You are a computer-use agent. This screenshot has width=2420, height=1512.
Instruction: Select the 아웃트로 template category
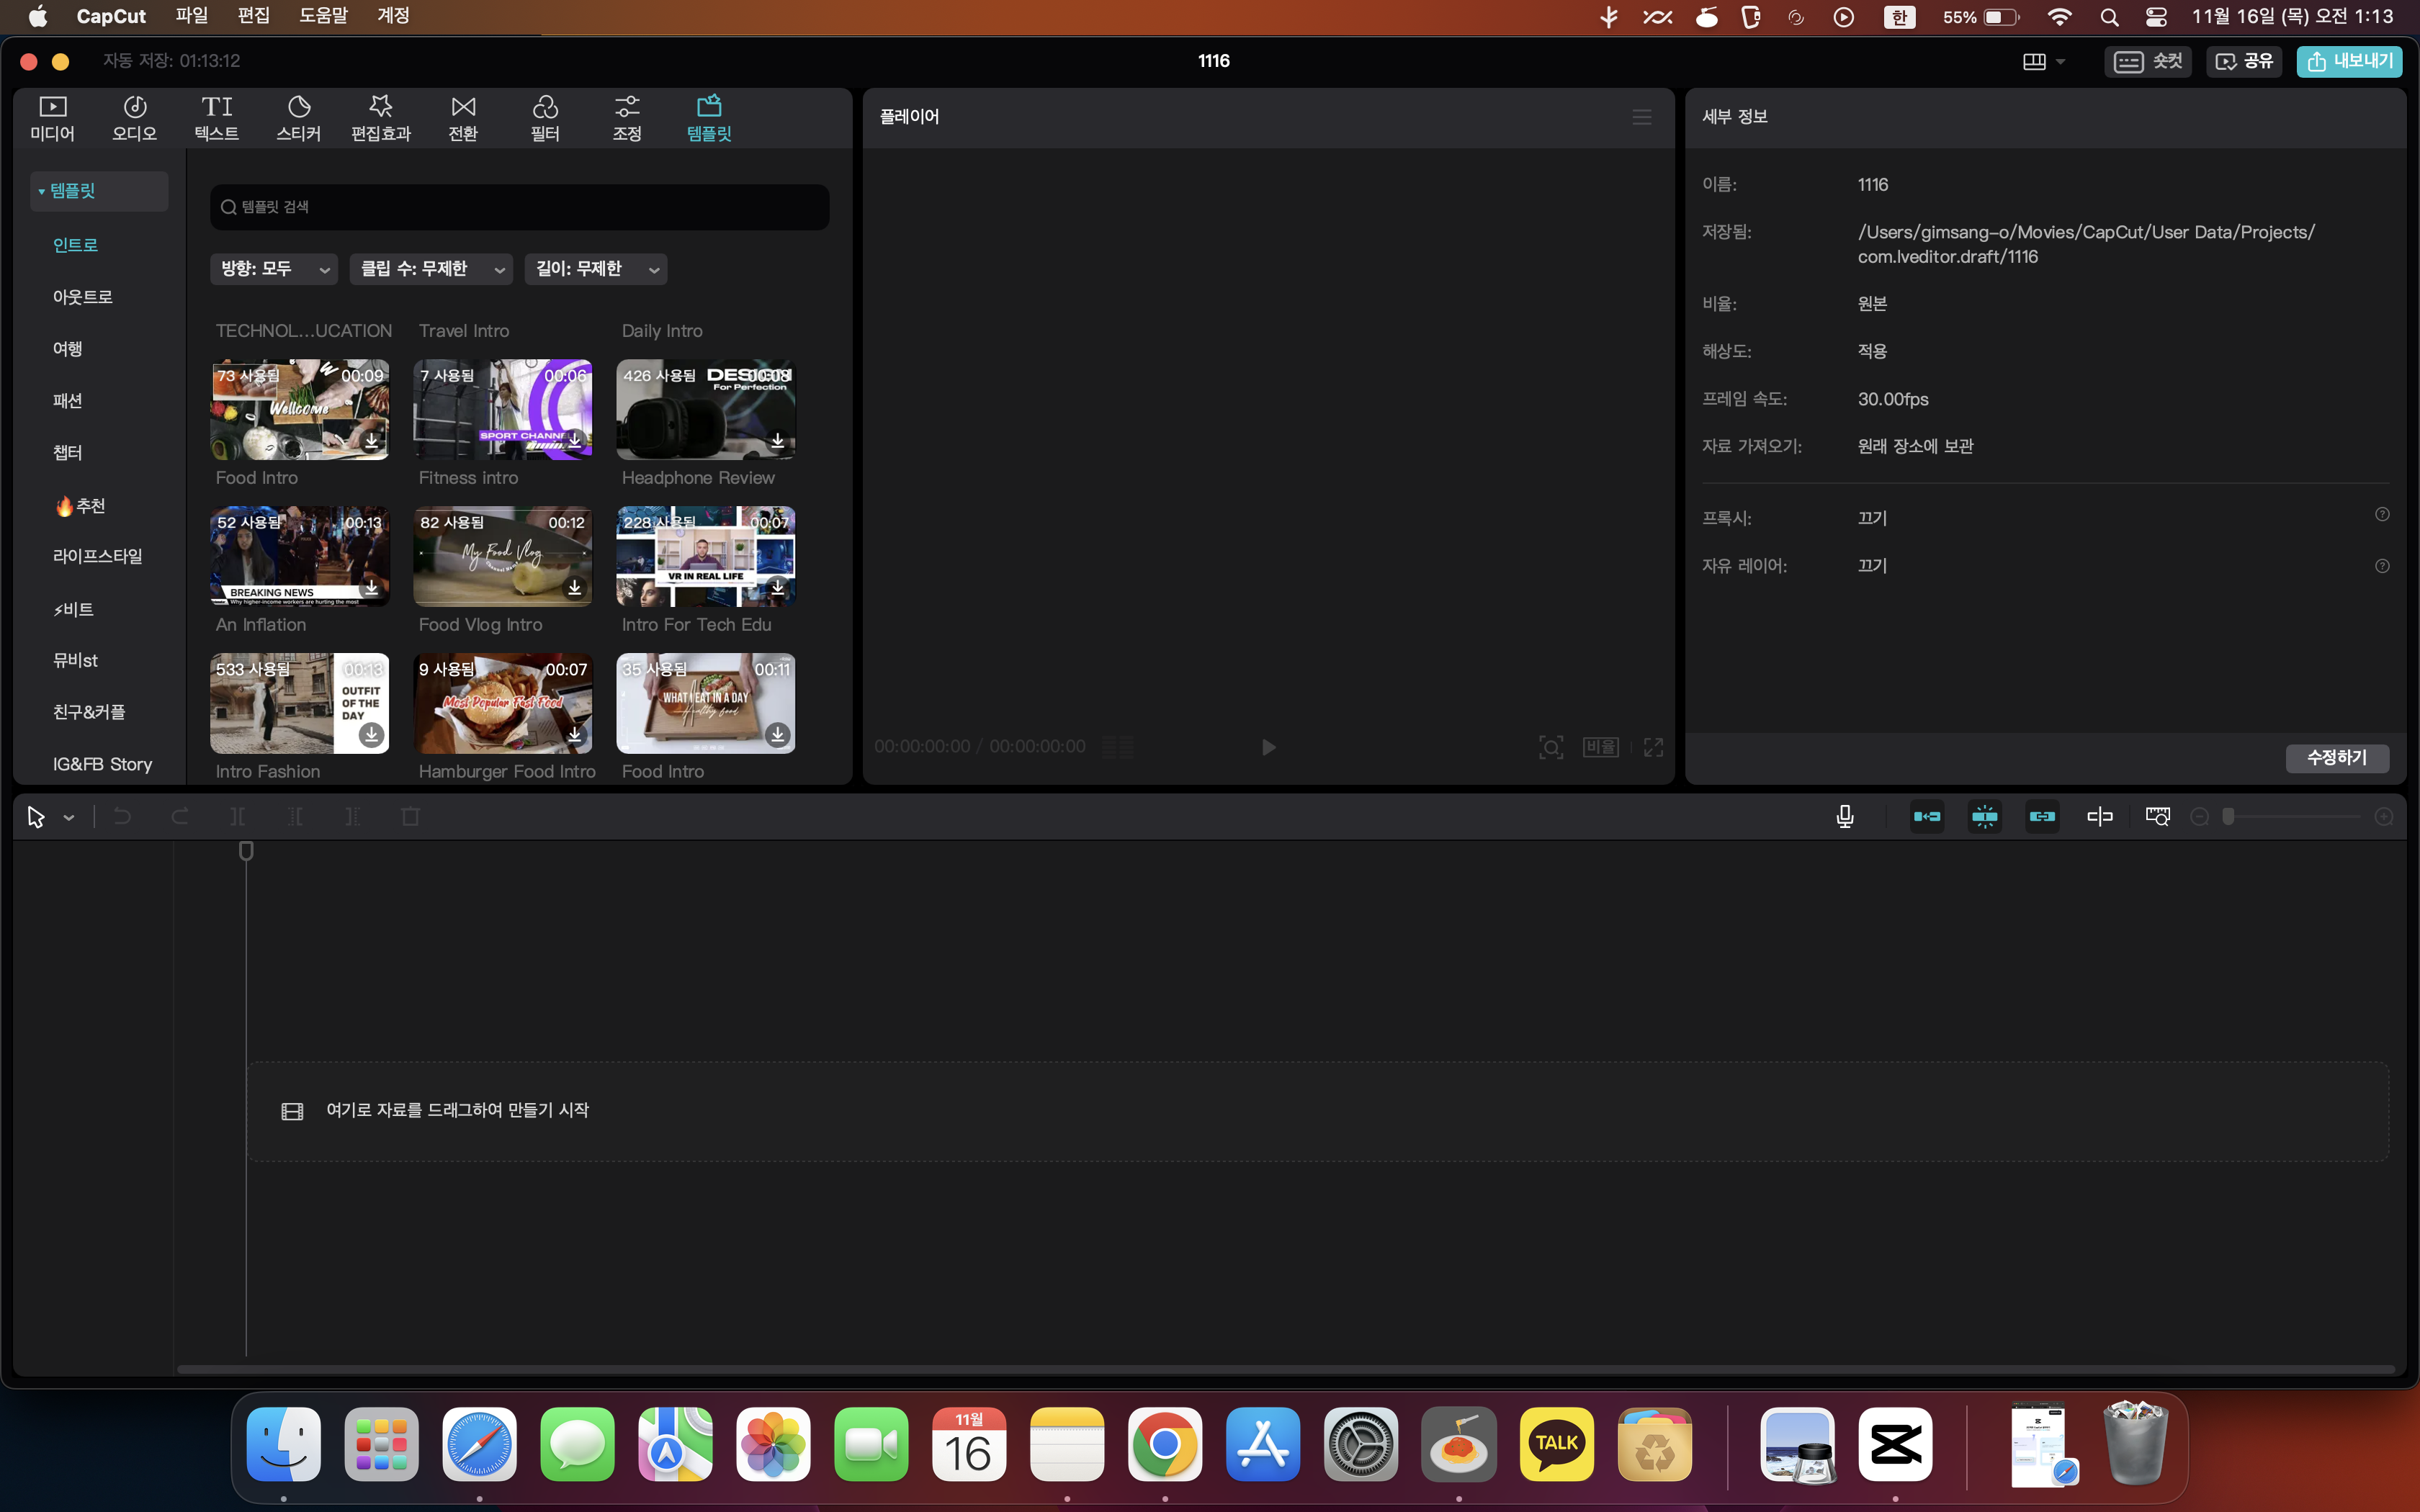[83, 297]
